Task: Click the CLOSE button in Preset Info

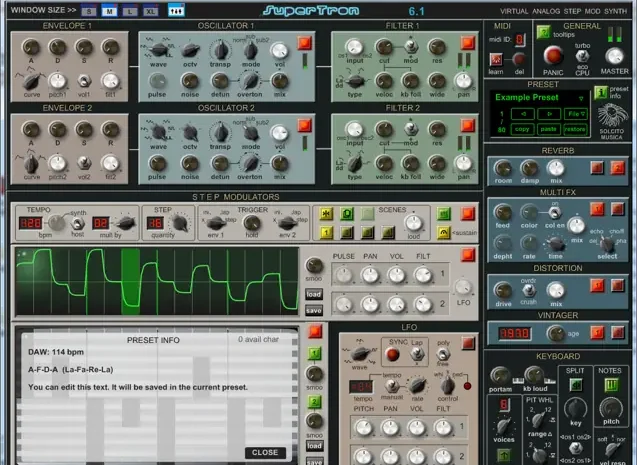Action: click(265, 452)
